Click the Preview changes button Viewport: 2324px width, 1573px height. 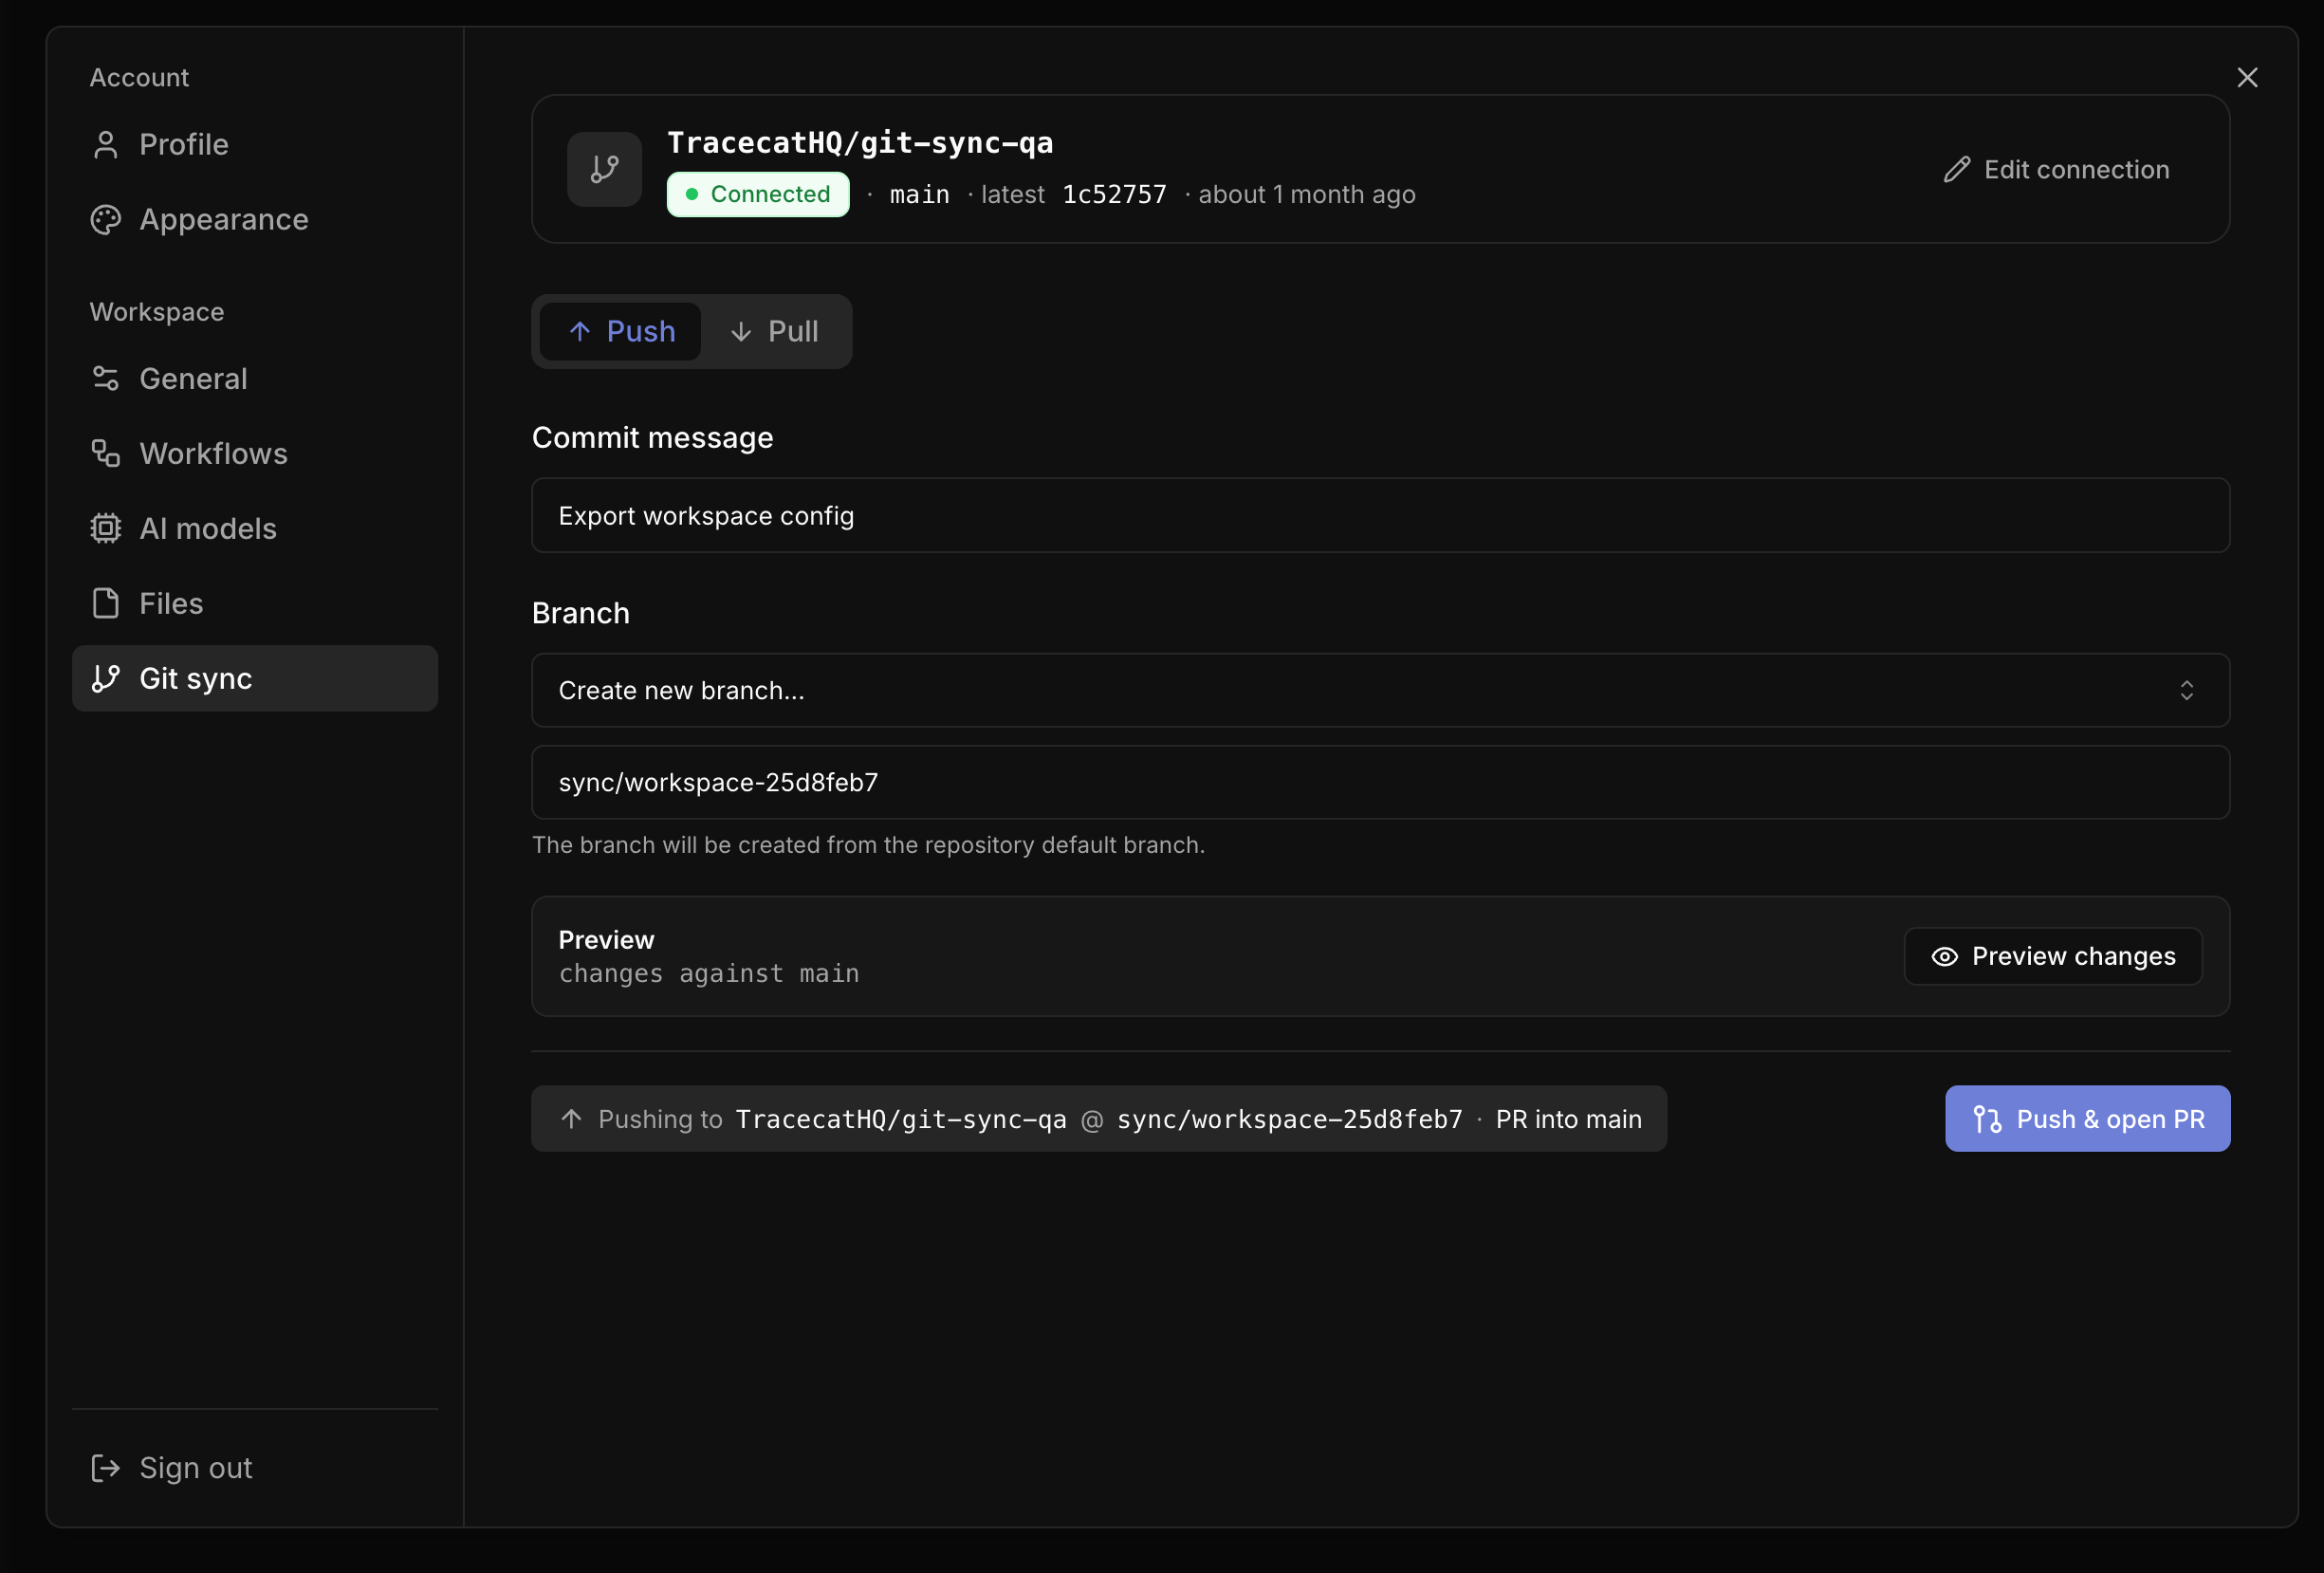(x=2053, y=957)
